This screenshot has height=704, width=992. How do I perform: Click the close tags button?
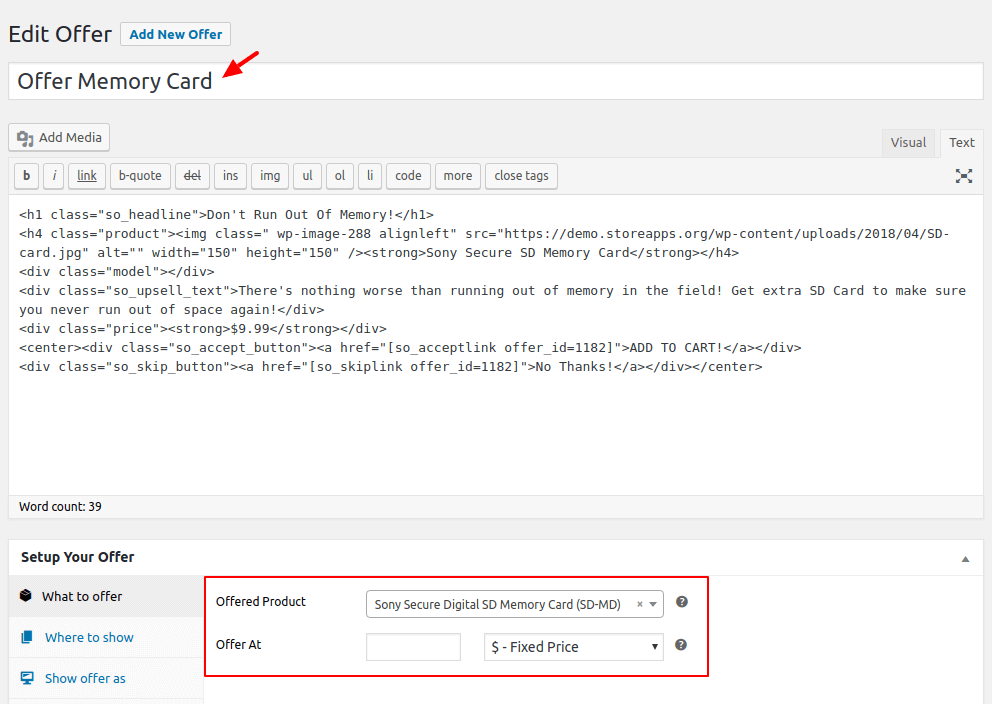click(521, 176)
